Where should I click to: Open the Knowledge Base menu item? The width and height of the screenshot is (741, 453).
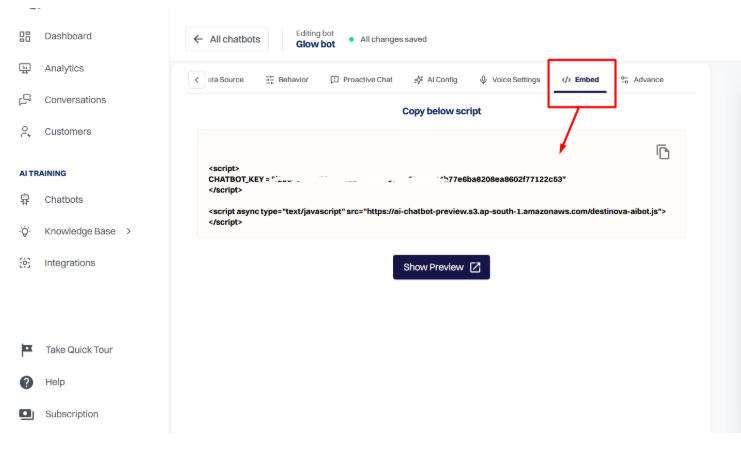click(80, 231)
